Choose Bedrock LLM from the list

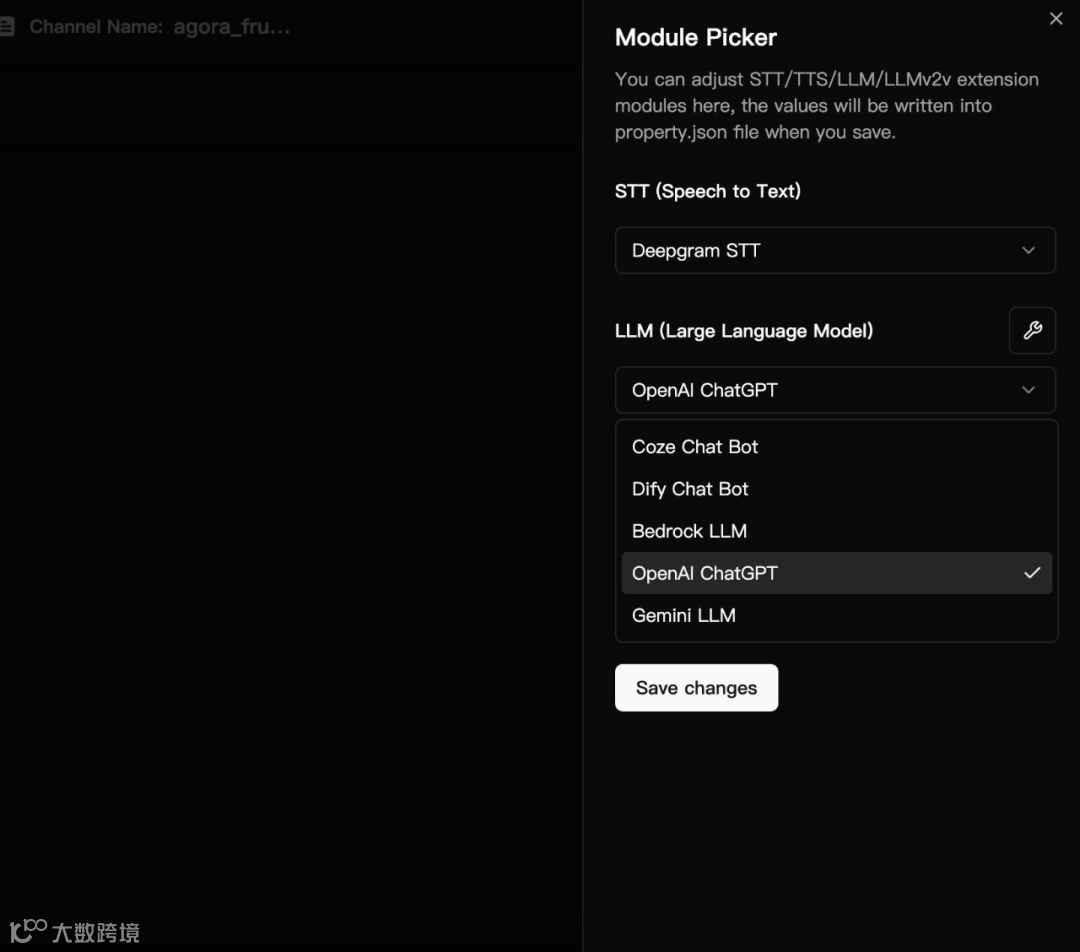(x=836, y=531)
